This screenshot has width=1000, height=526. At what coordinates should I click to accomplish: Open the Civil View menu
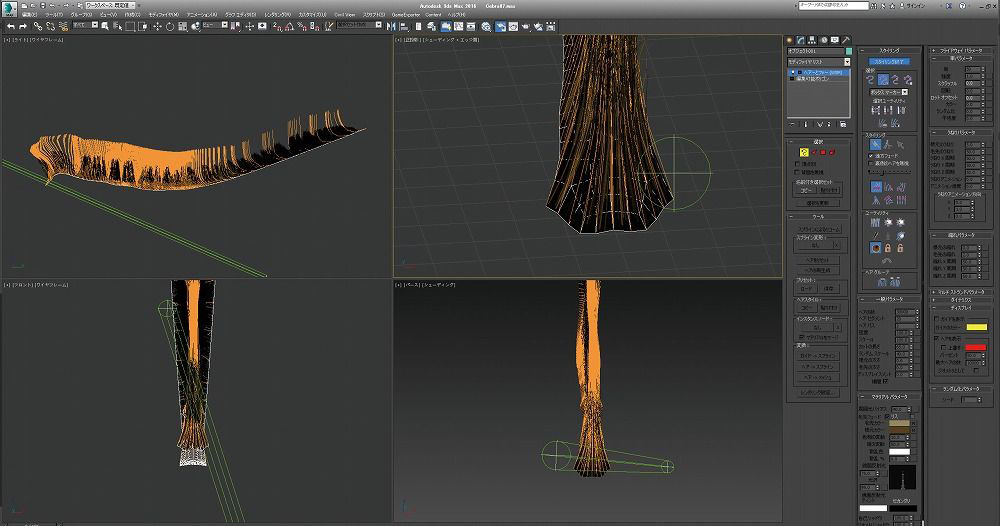point(343,15)
